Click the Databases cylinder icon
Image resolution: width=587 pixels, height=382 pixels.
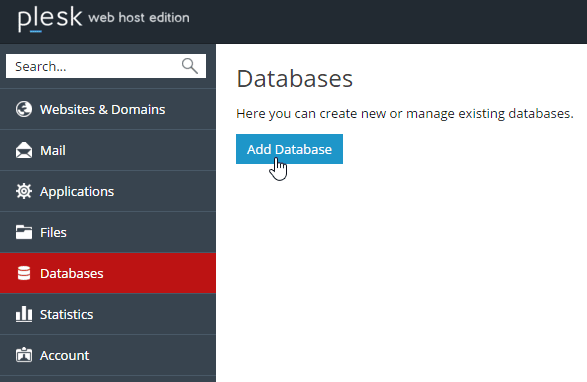[24, 273]
